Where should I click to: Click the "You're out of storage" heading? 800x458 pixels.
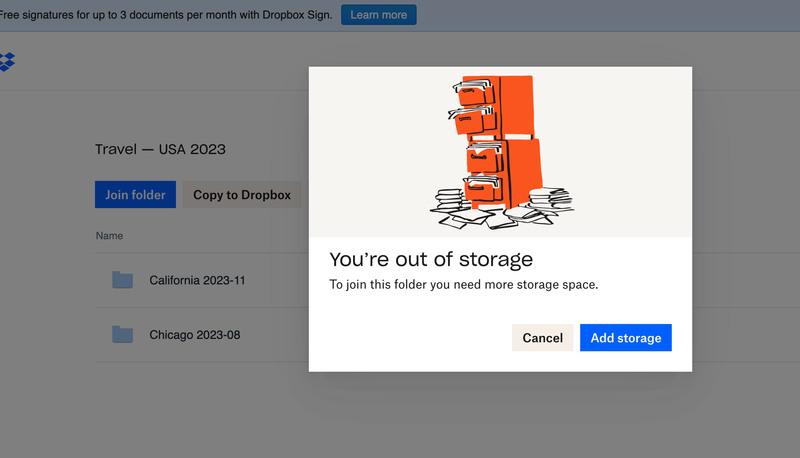coord(431,260)
